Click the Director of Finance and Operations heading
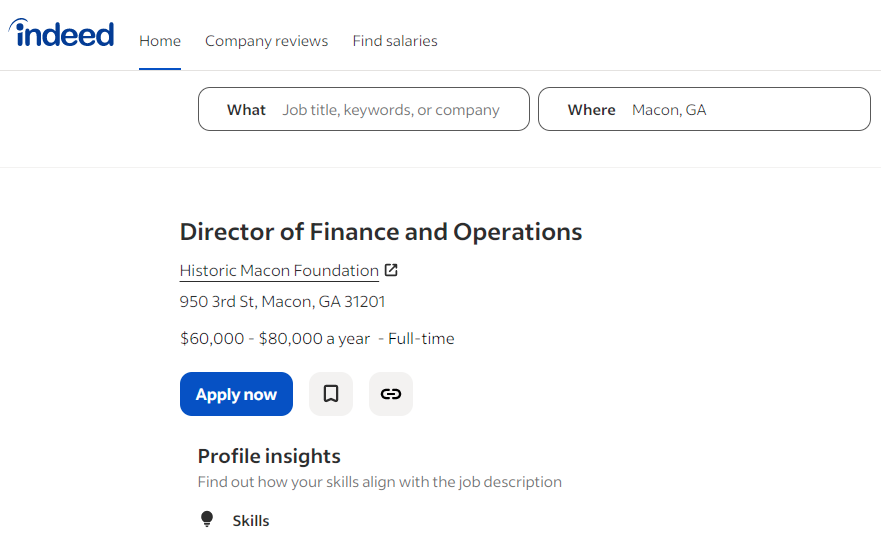The width and height of the screenshot is (881, 536). pyautogui.click(x=381, y=232)
